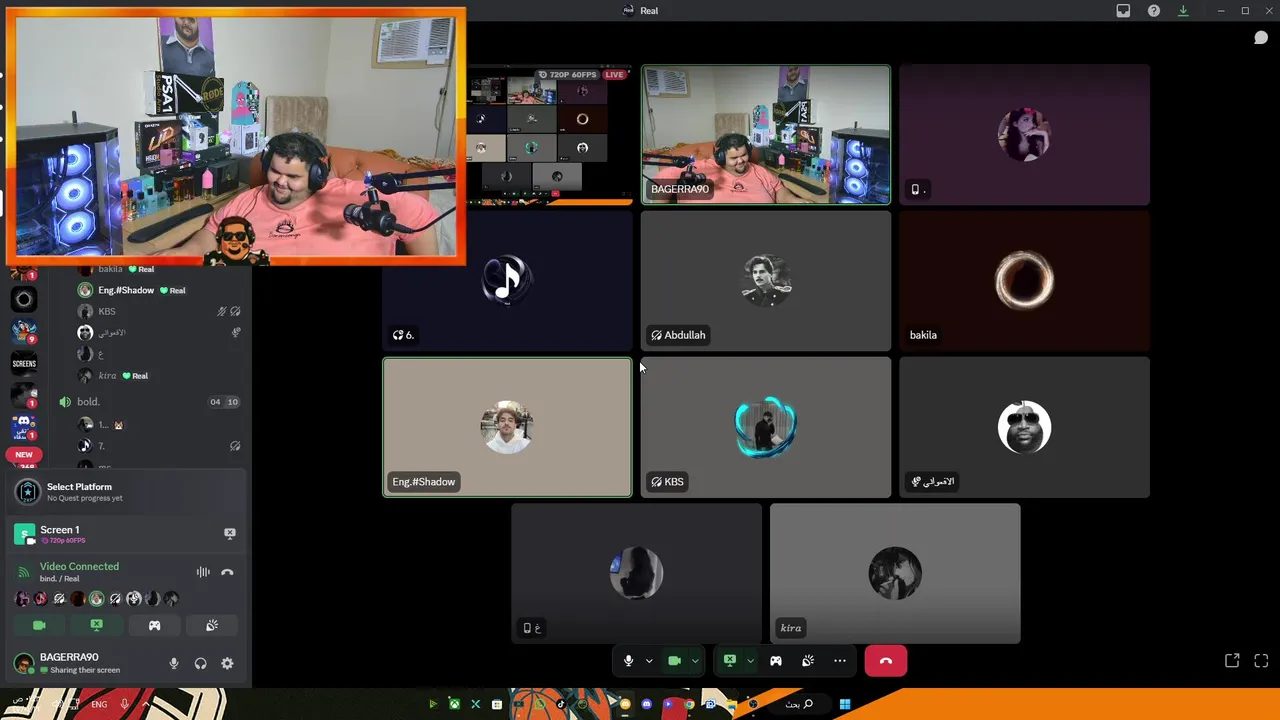
Task: Focus KBS participant tile
Action: [766, 427]
